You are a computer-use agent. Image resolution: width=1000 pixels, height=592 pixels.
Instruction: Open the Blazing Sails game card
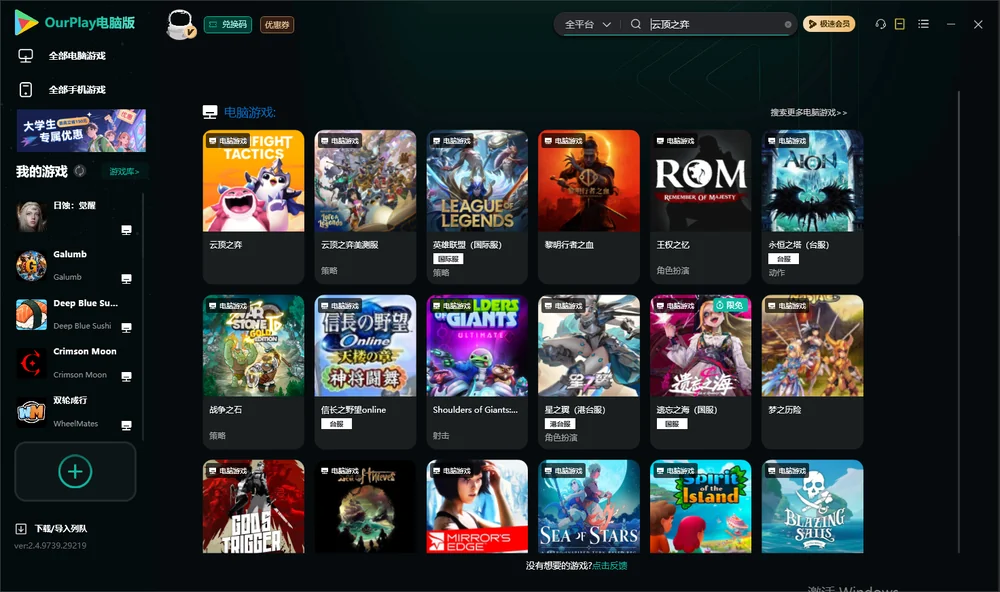812,507
